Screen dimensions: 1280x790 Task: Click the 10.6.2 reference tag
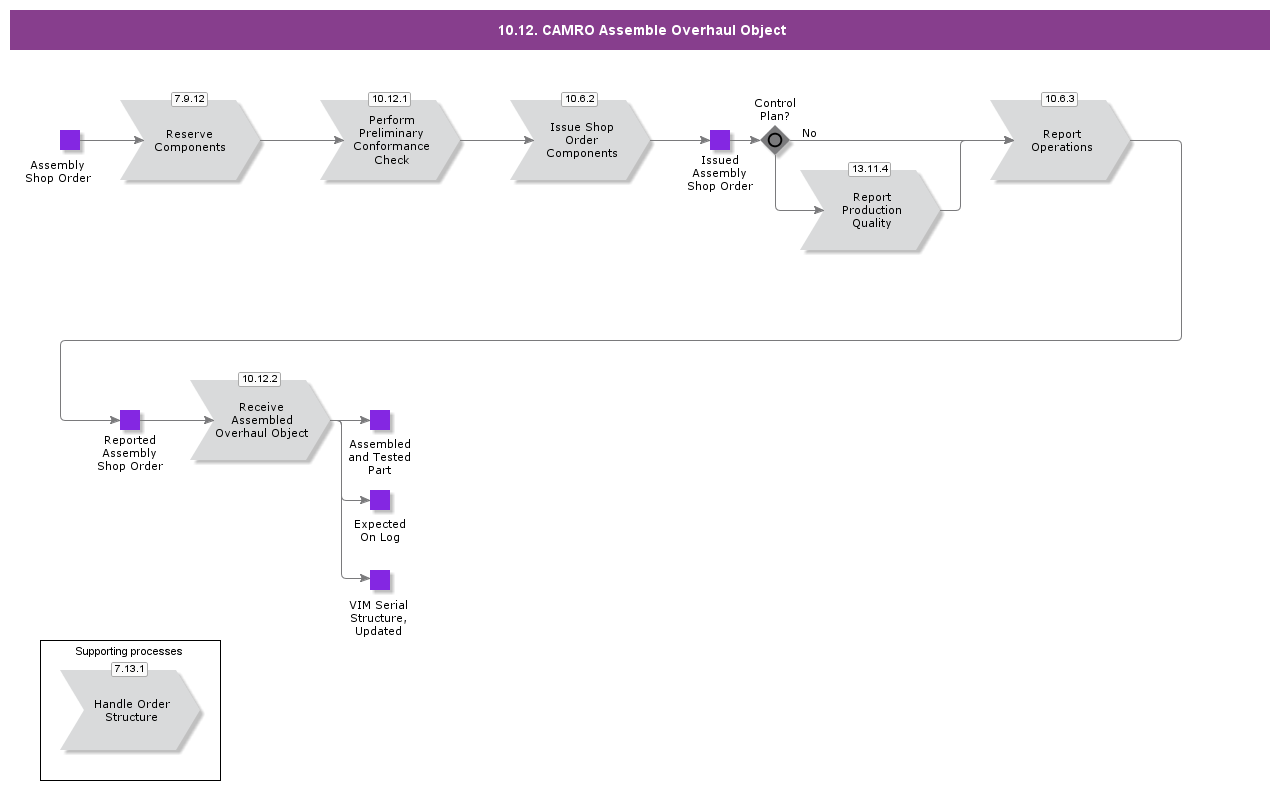(x=580, y=99)
